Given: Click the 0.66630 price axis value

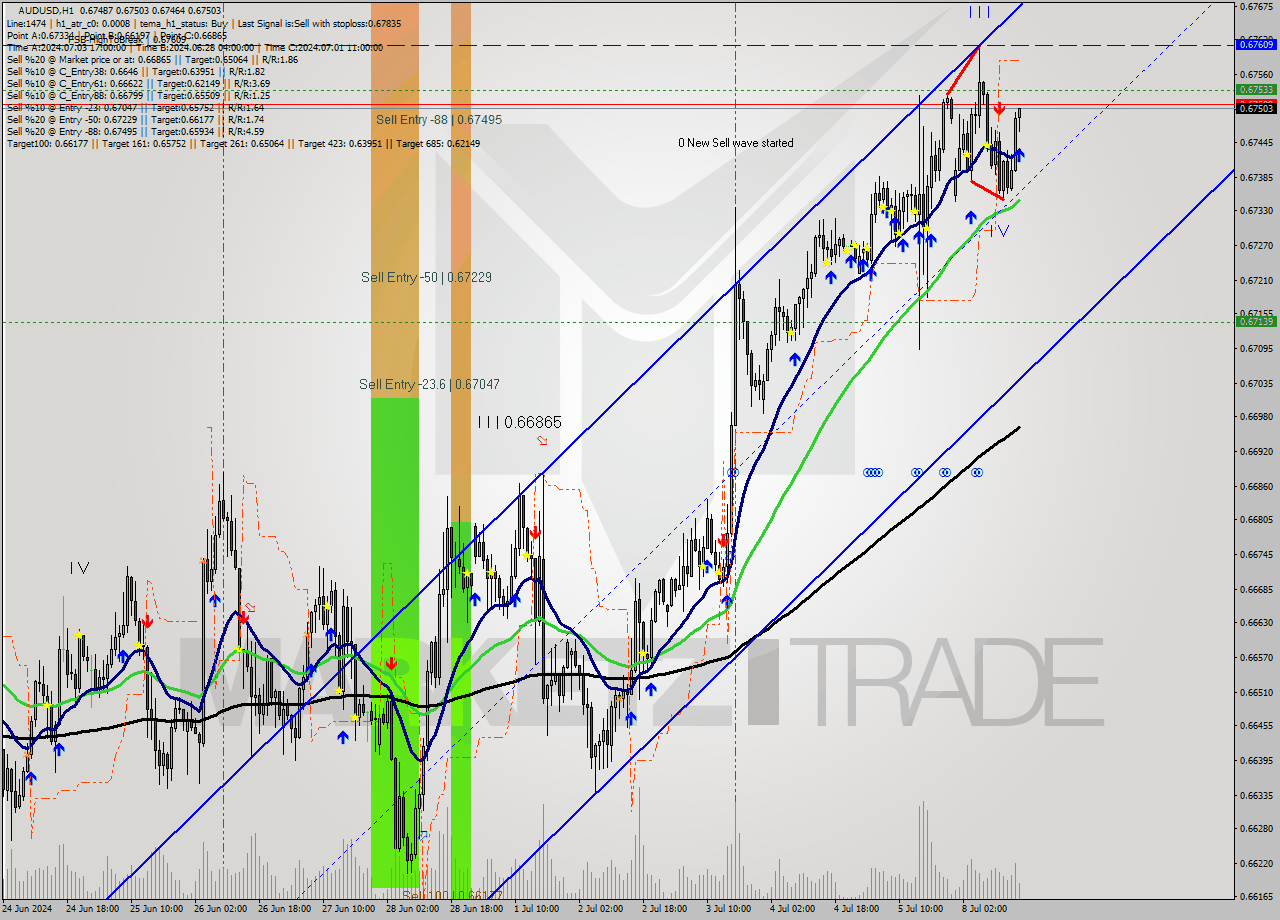Looking at the screenshot, I should tap(1256, 622).
